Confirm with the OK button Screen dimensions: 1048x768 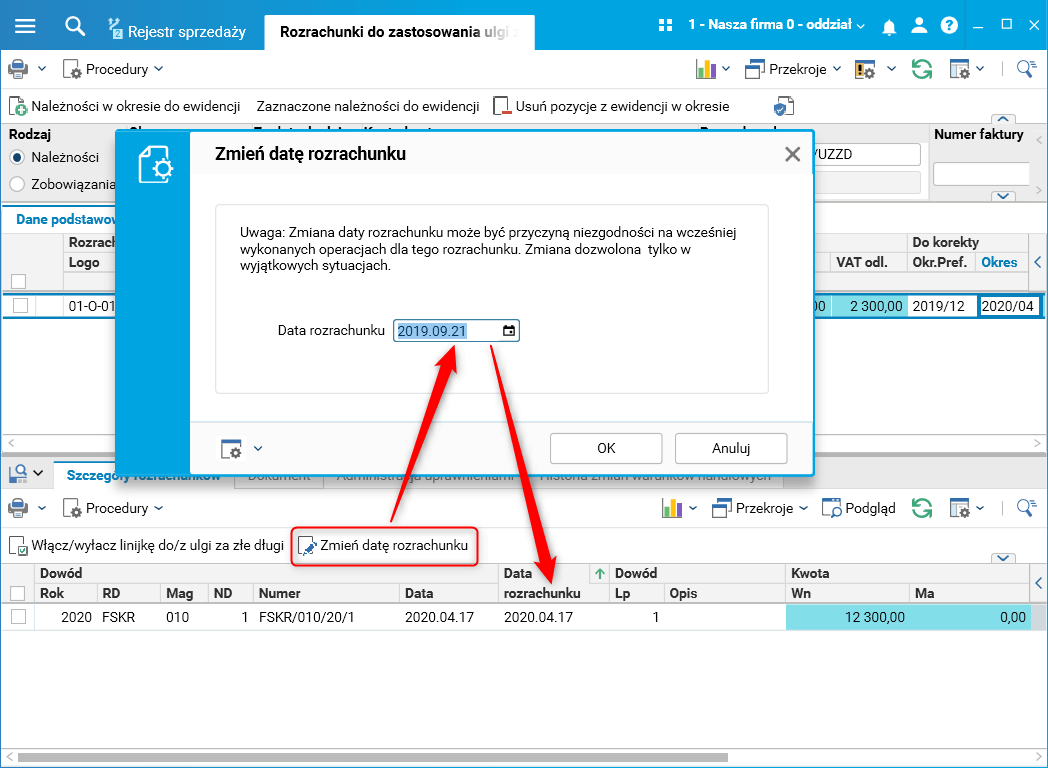606,449
